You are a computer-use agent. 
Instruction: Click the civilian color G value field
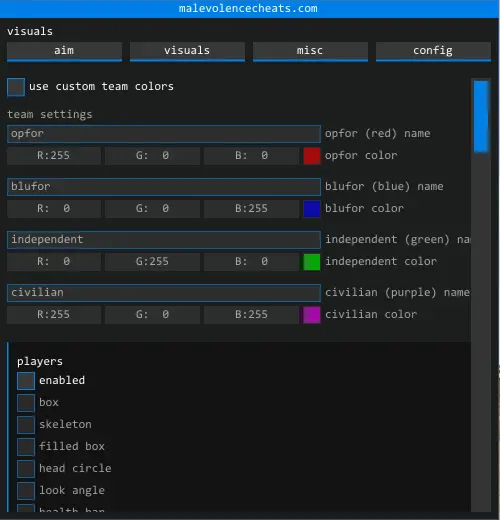click(x=152, y=315)
